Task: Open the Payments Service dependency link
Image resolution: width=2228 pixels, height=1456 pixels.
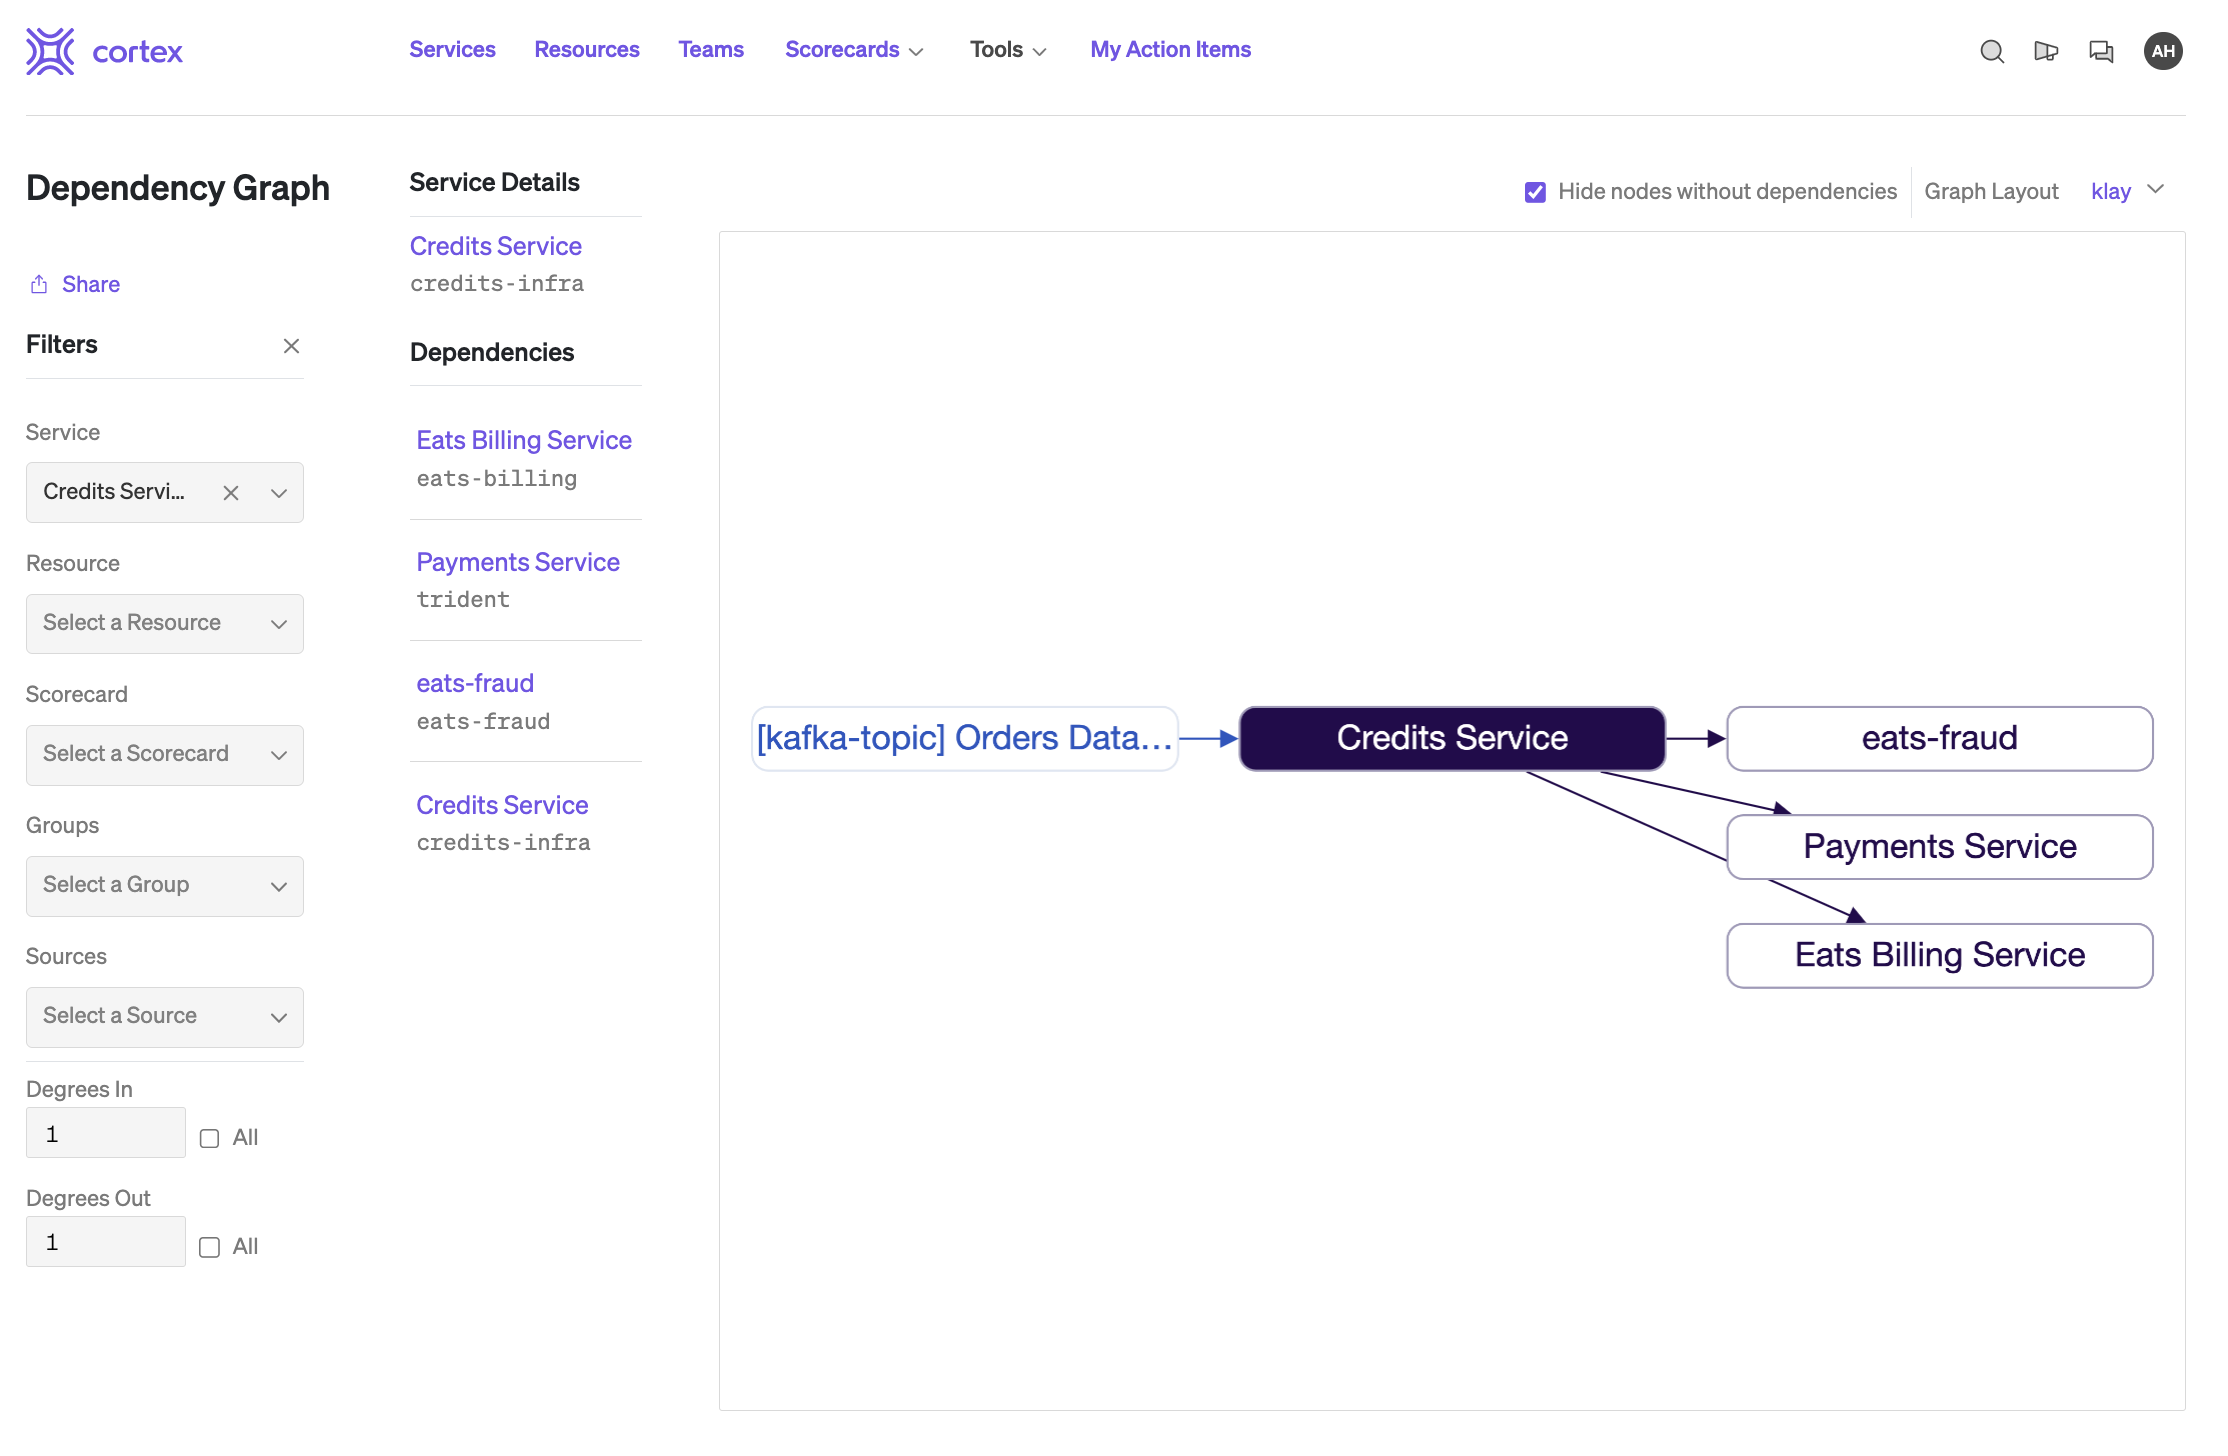Action: 518,562
